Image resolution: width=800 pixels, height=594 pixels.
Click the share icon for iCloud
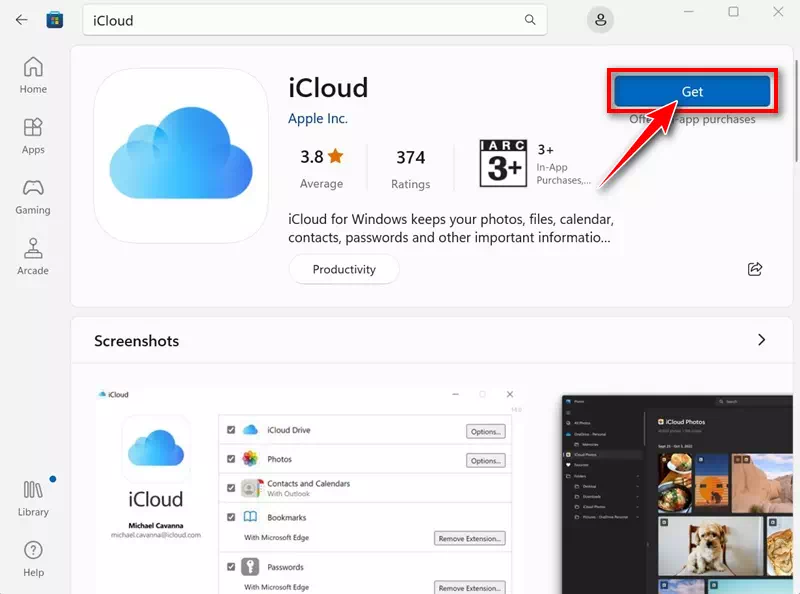coord(755,269)
